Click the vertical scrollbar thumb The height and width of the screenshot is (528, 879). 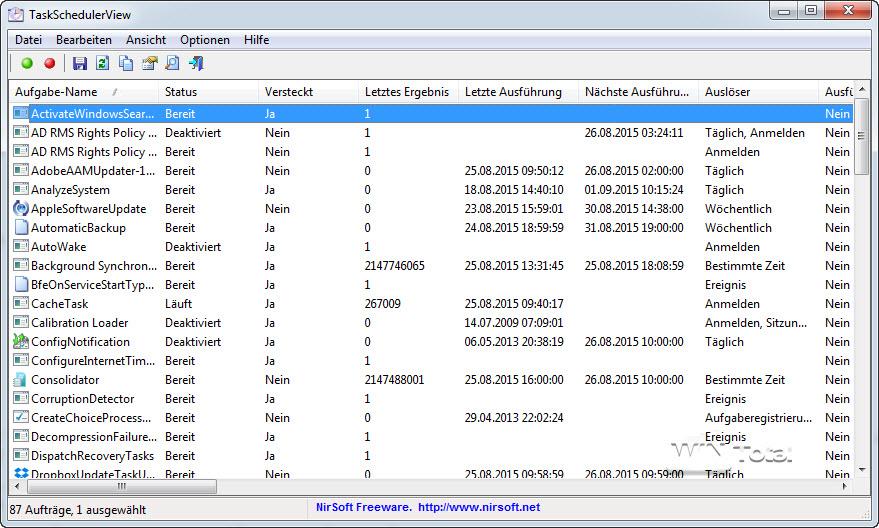[x=862, y=136]
